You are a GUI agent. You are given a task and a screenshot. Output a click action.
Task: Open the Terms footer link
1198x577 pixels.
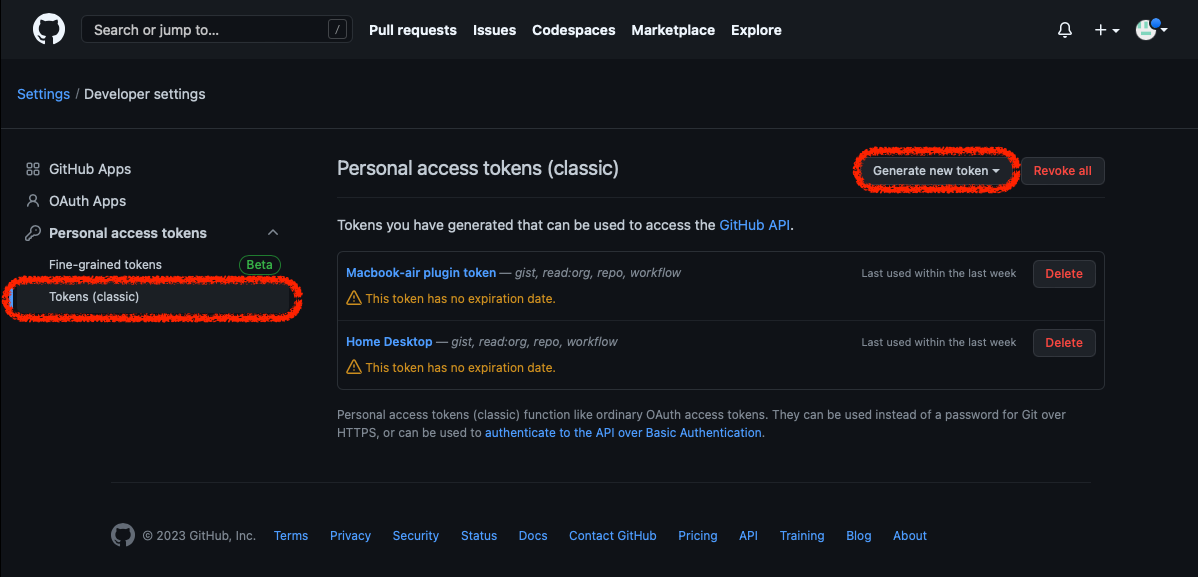(291, 536)
